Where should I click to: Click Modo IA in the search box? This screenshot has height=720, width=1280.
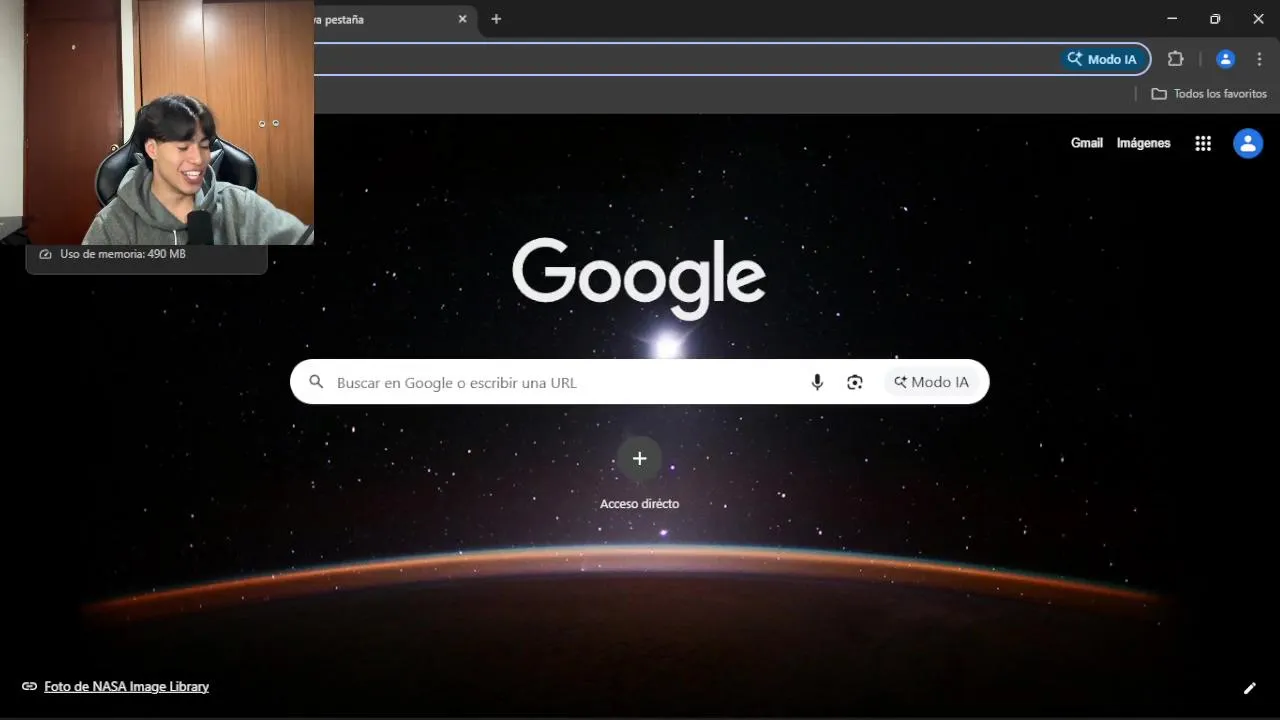(x=931, y=382)
